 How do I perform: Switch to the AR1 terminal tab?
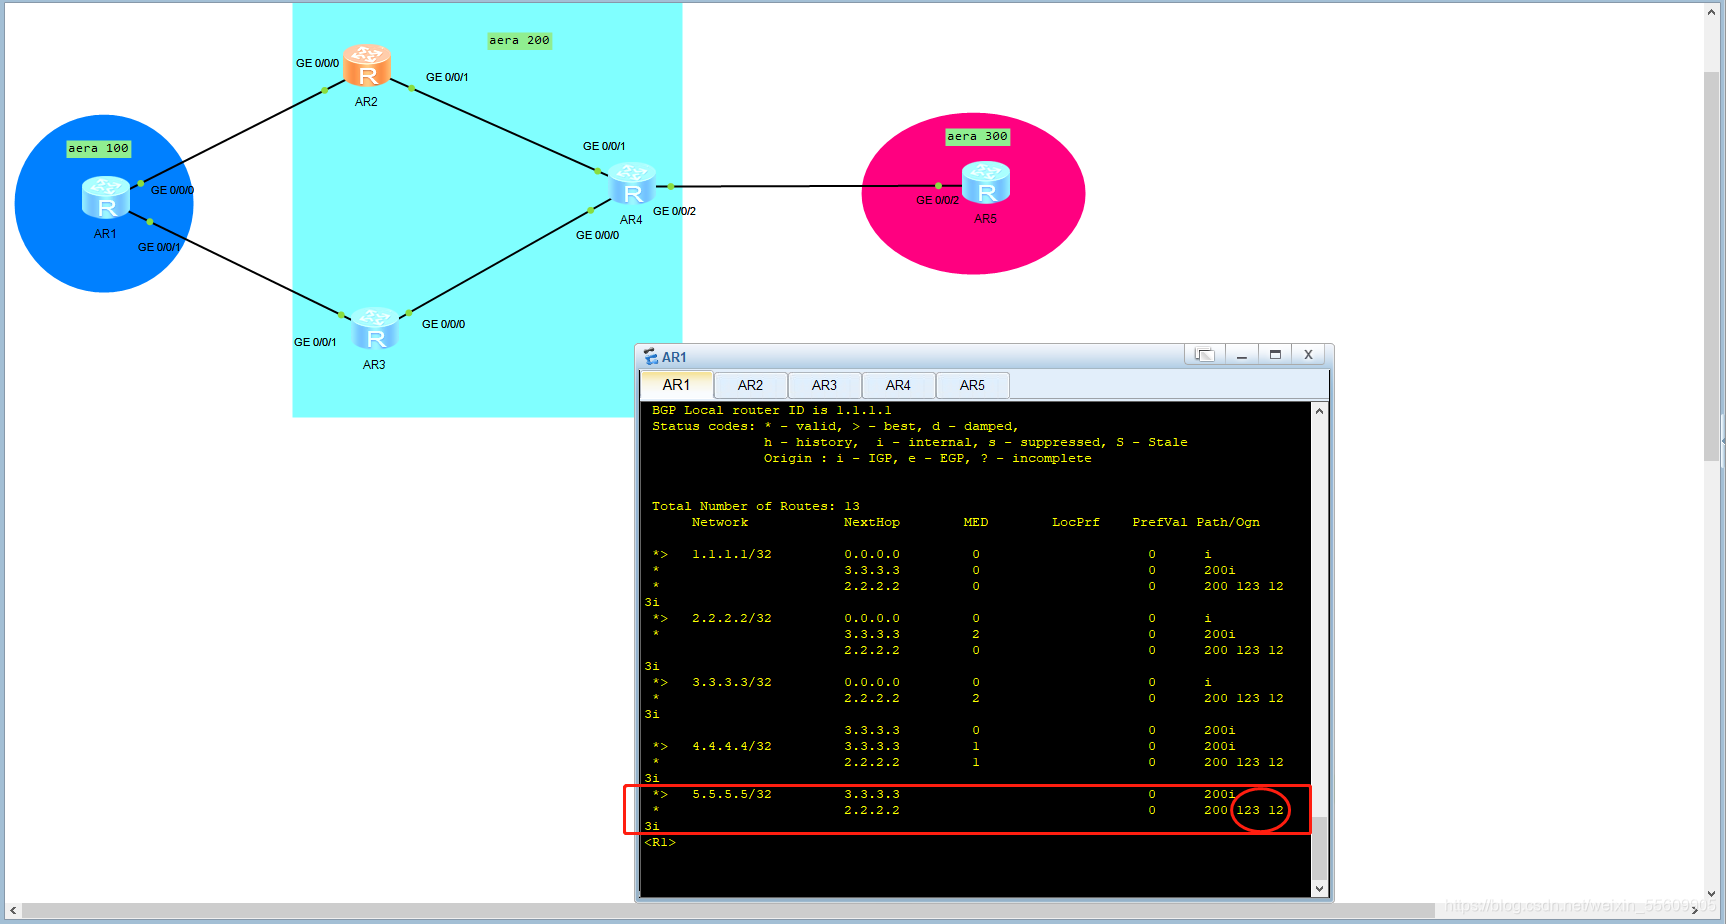point(676,385)
